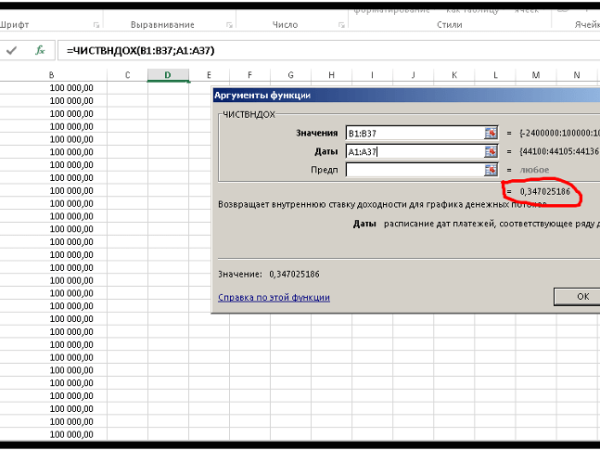Click inside the Даты input field
The width and height of the screenshot is (600, 450).
coord(413,151)
